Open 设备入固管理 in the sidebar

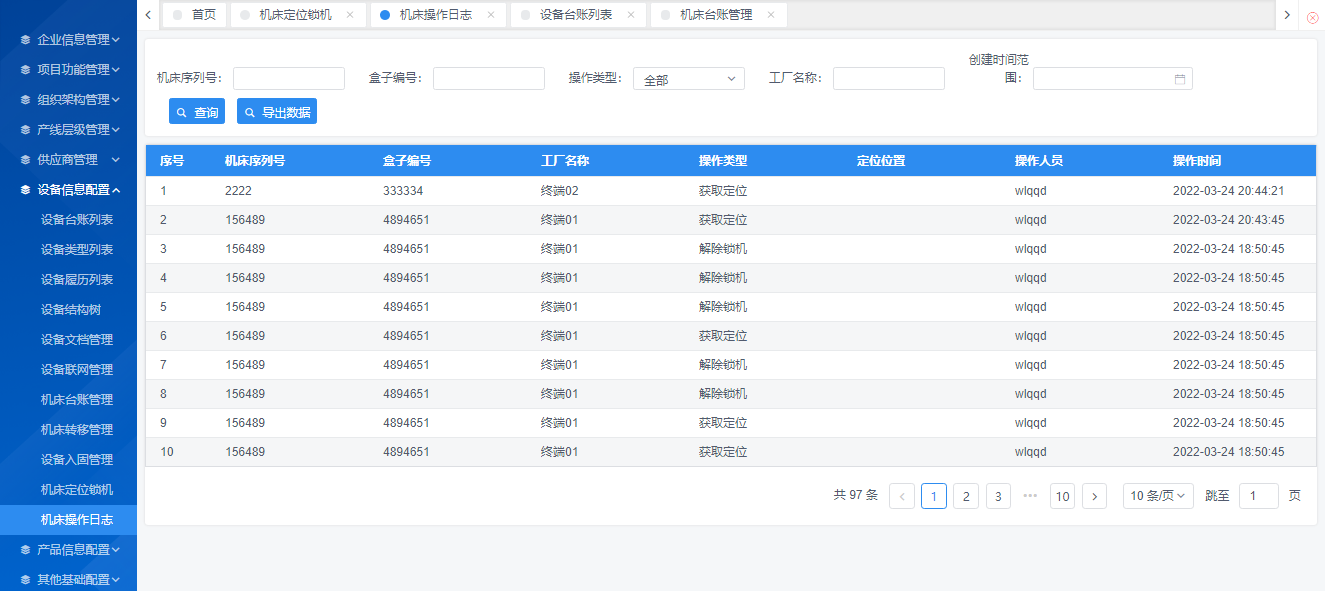pos(77,460)
